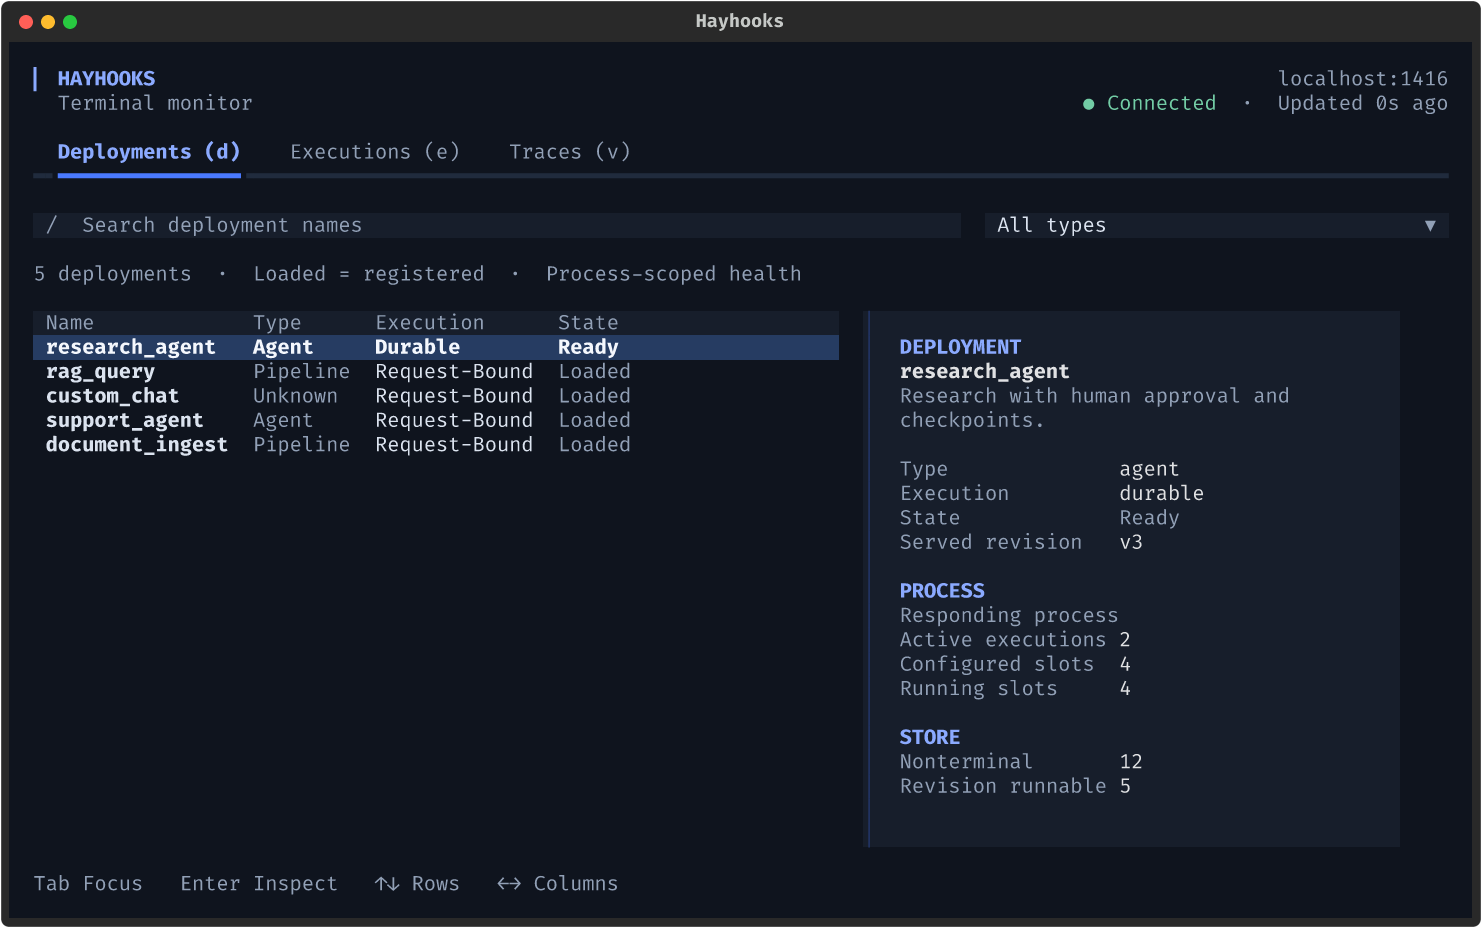
Task: Click the Durable execution cell of research_agent
Action: click(x=417, y=347)
